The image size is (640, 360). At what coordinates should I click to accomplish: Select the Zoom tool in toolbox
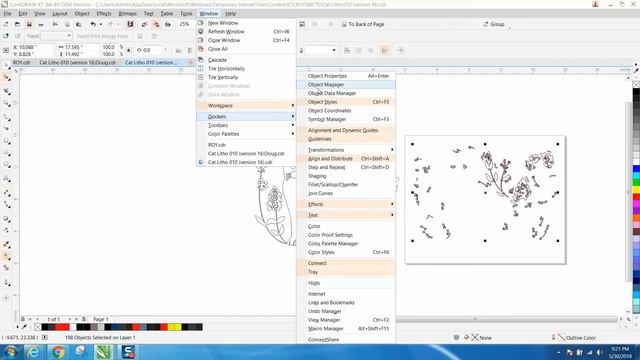7,103
